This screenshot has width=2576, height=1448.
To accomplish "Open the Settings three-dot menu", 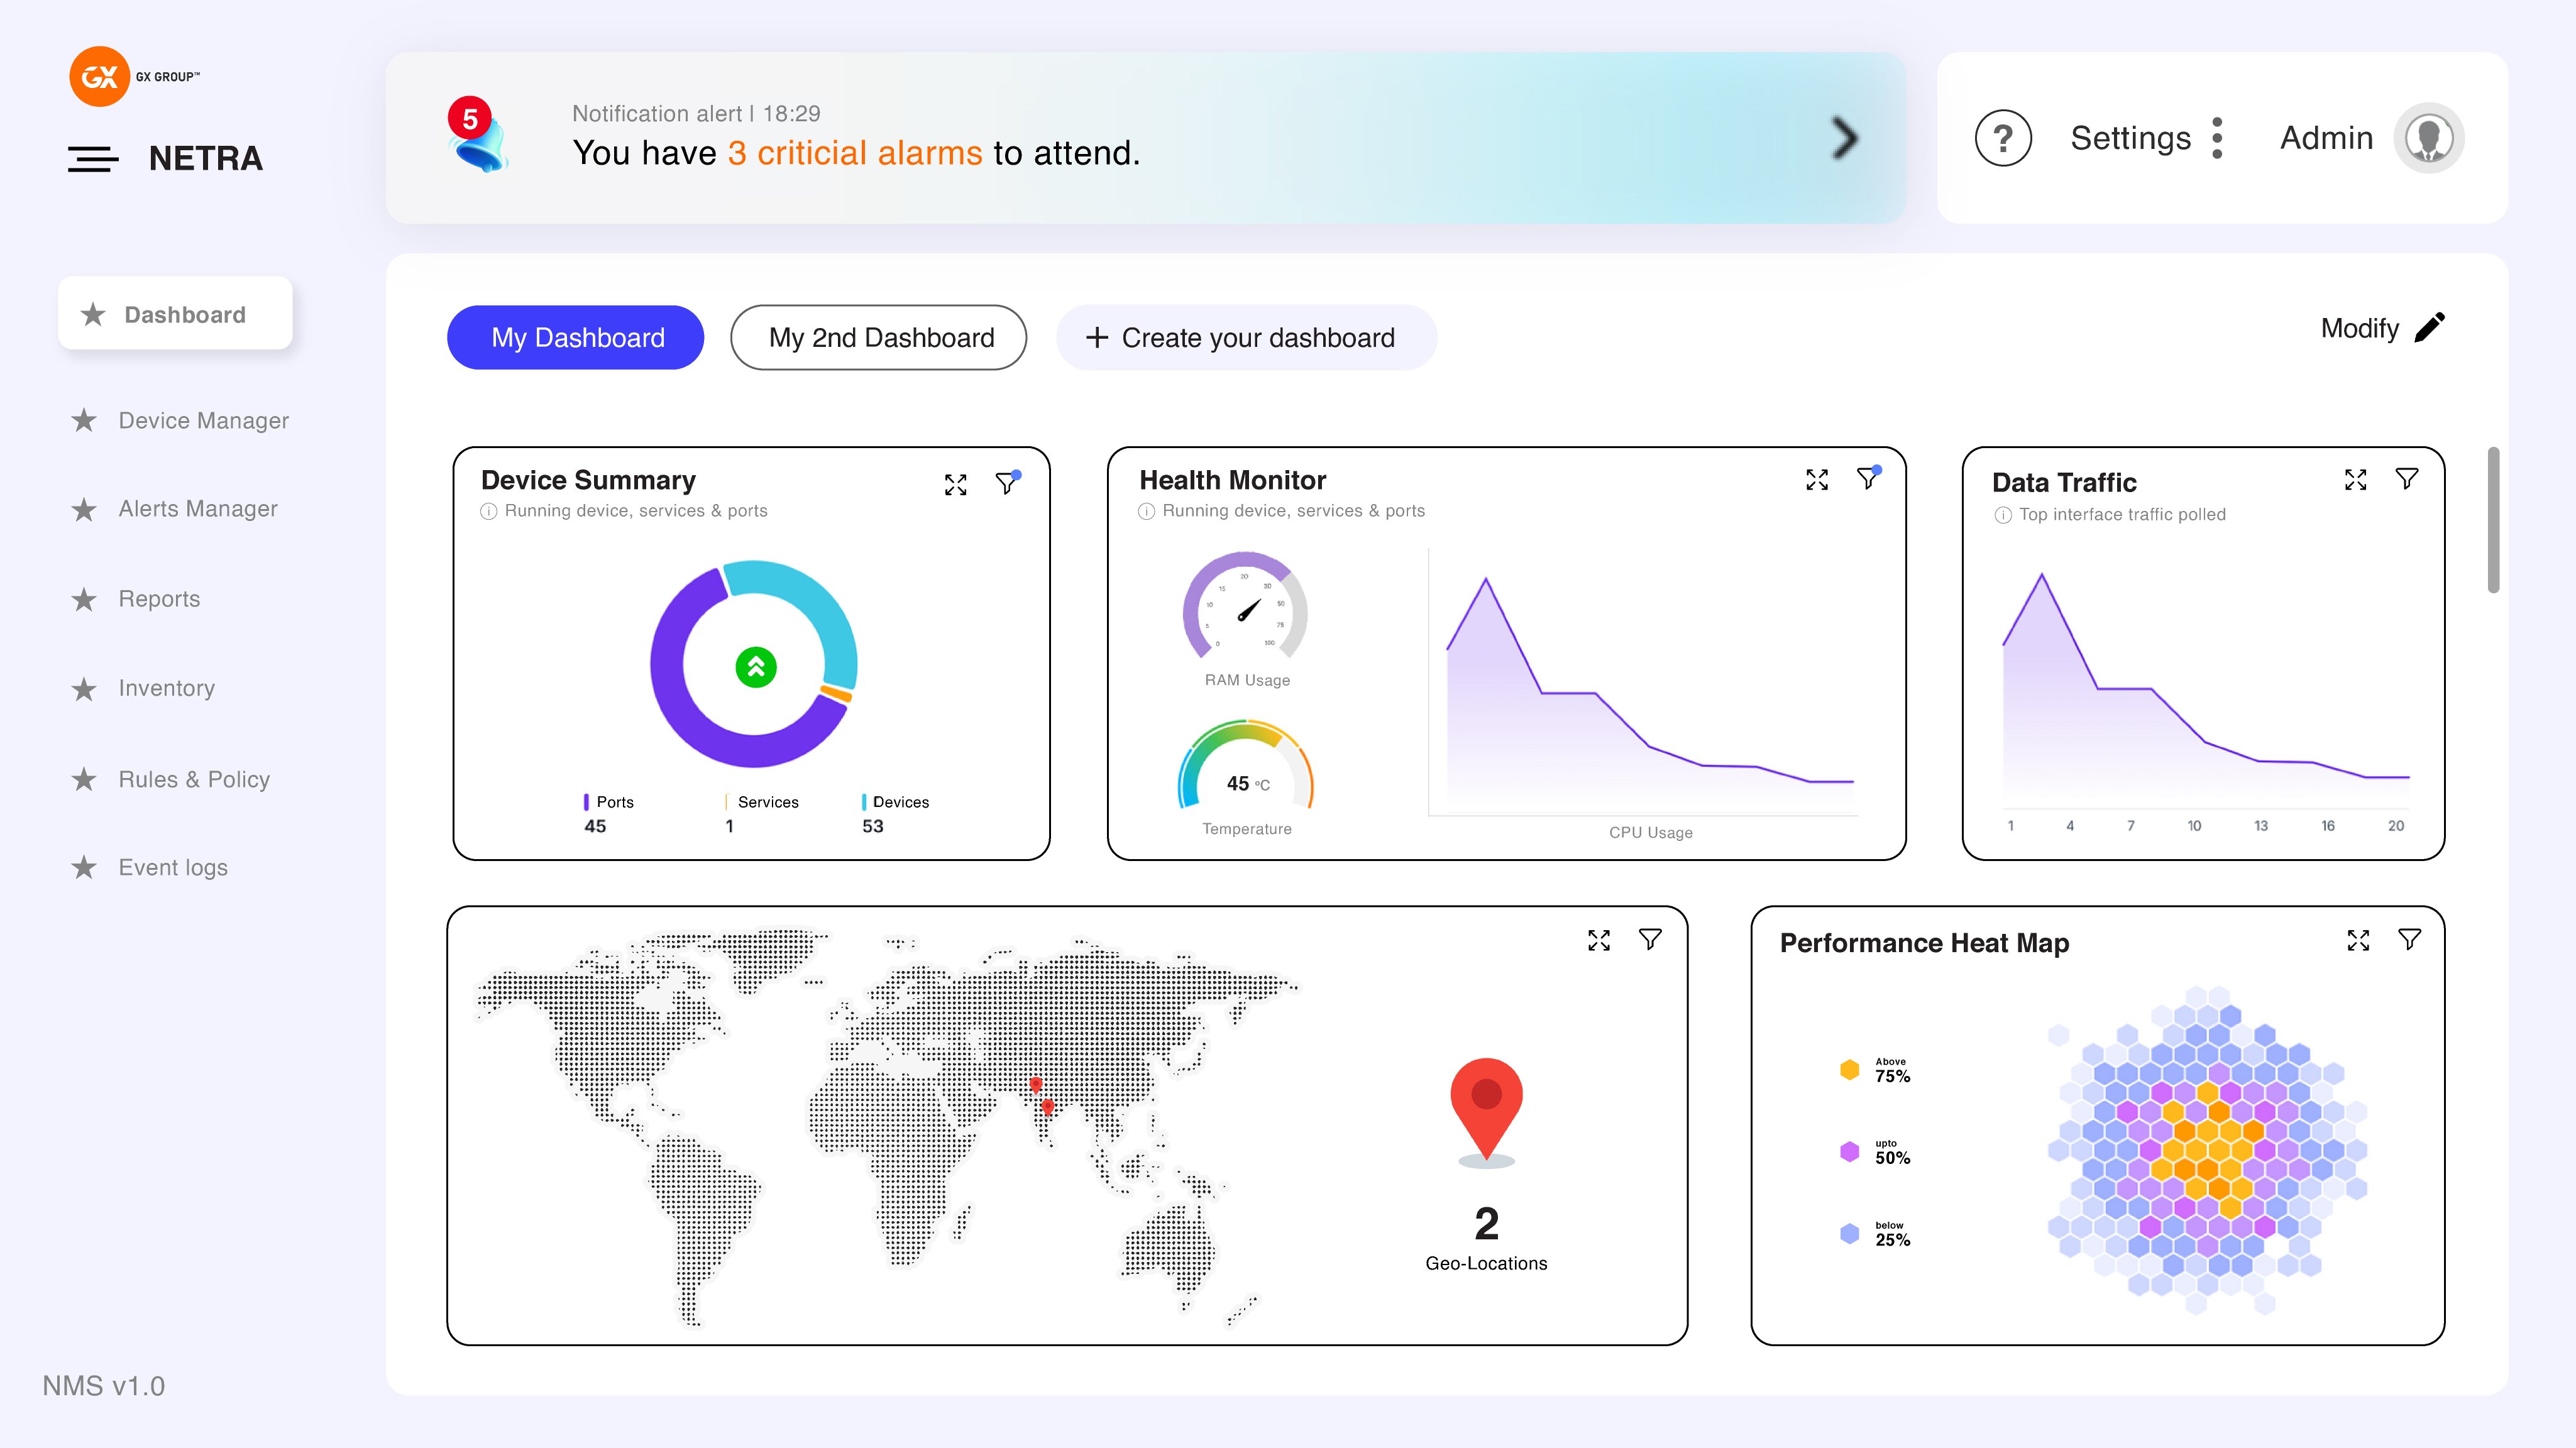I will [x=2217, y=138].
